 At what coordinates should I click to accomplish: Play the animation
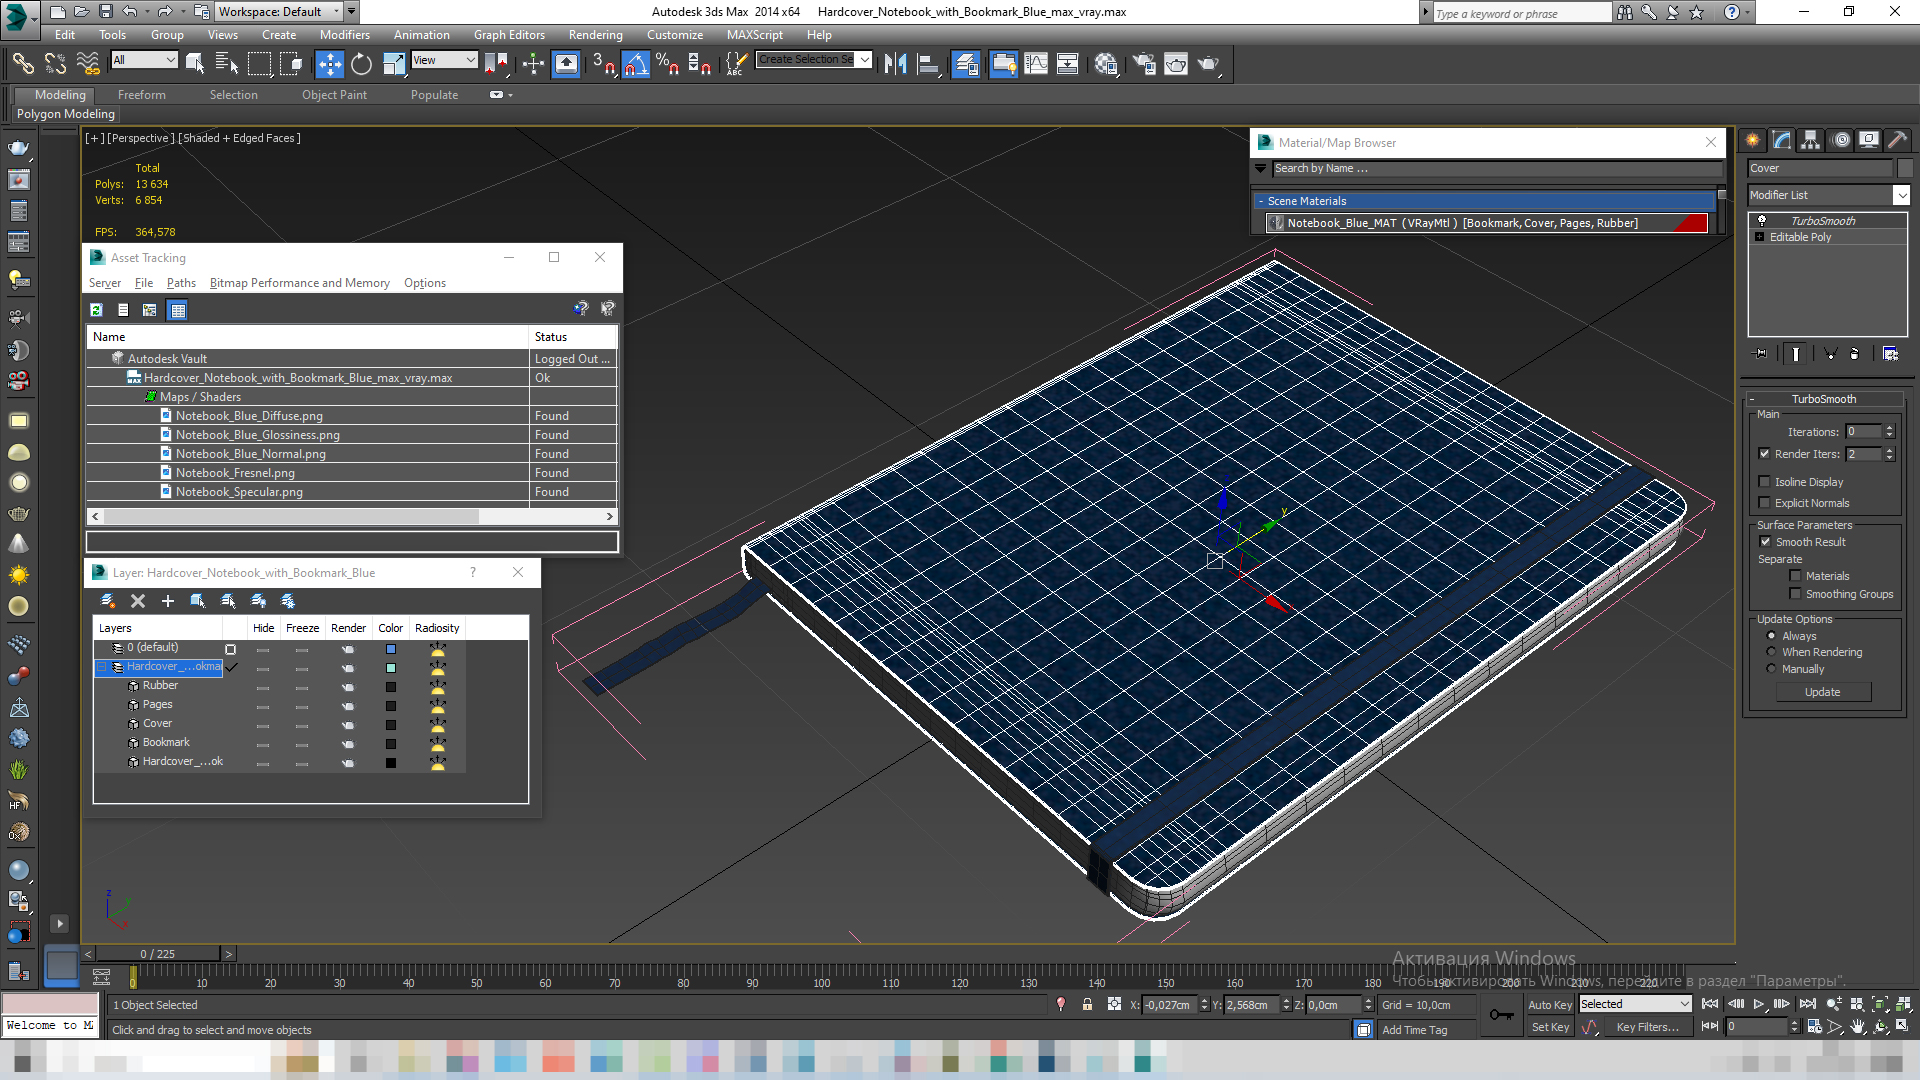coord(1759,1004)
